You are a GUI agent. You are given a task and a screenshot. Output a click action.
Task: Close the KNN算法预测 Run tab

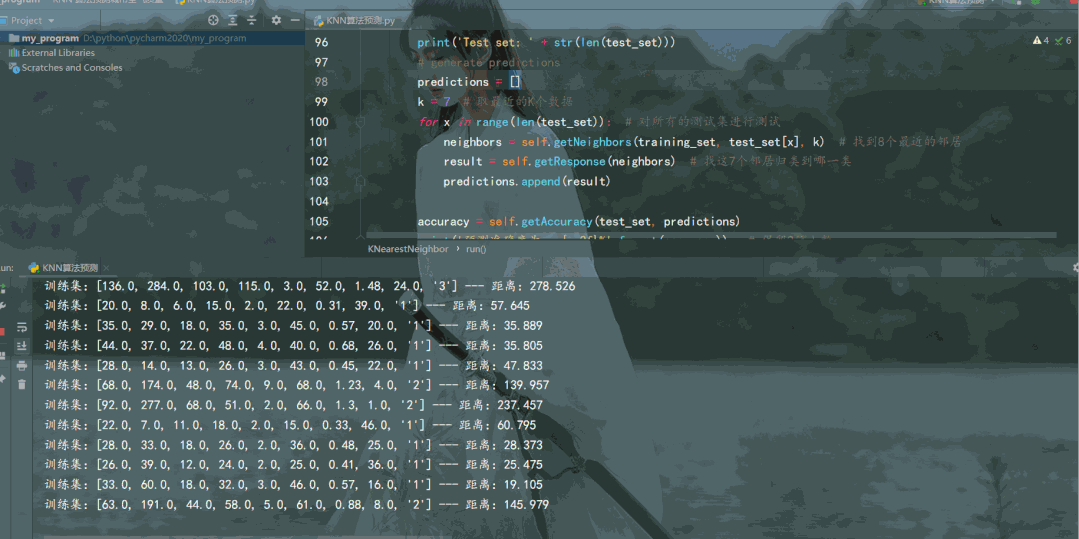(107, 267)
